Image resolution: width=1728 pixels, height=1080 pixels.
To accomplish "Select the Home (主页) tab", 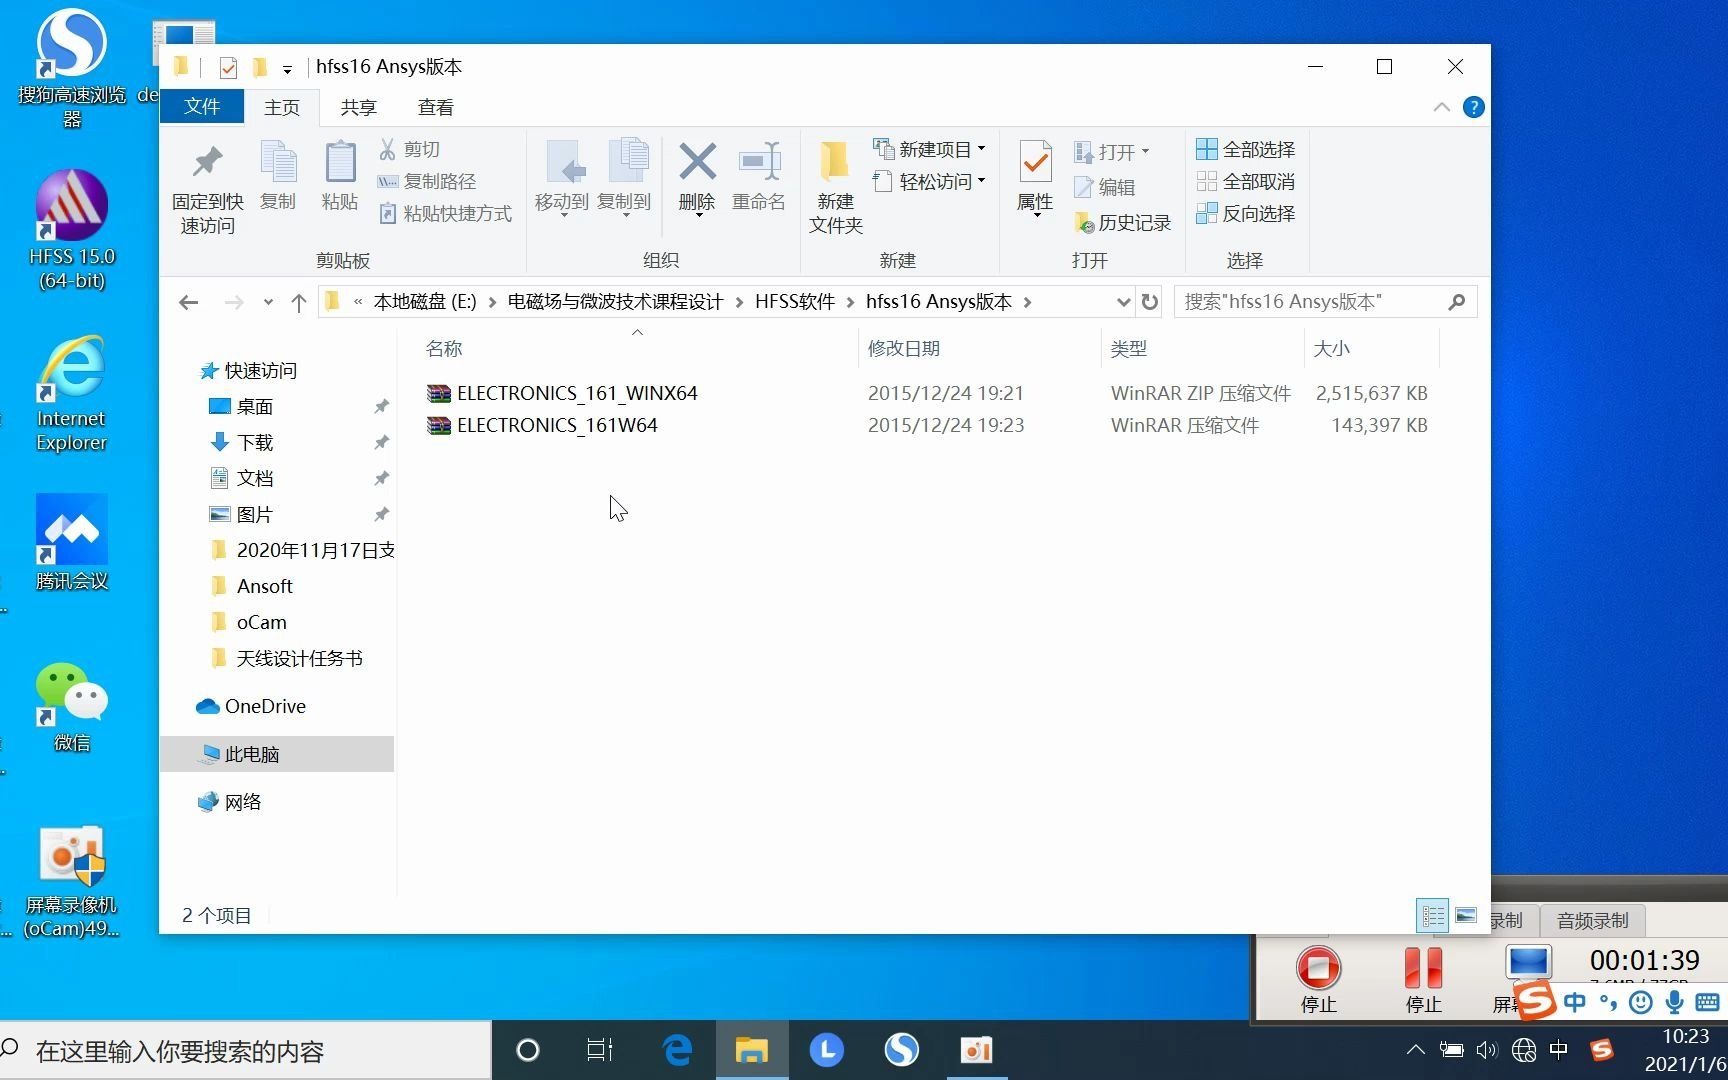I will (282, 107).
